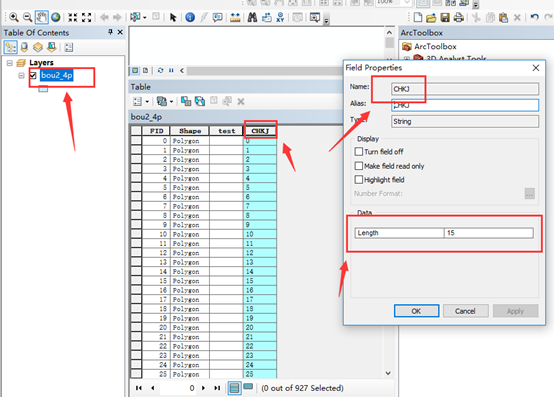
Task: List By Source in Table Of Contents
Action: pos(24,47)
